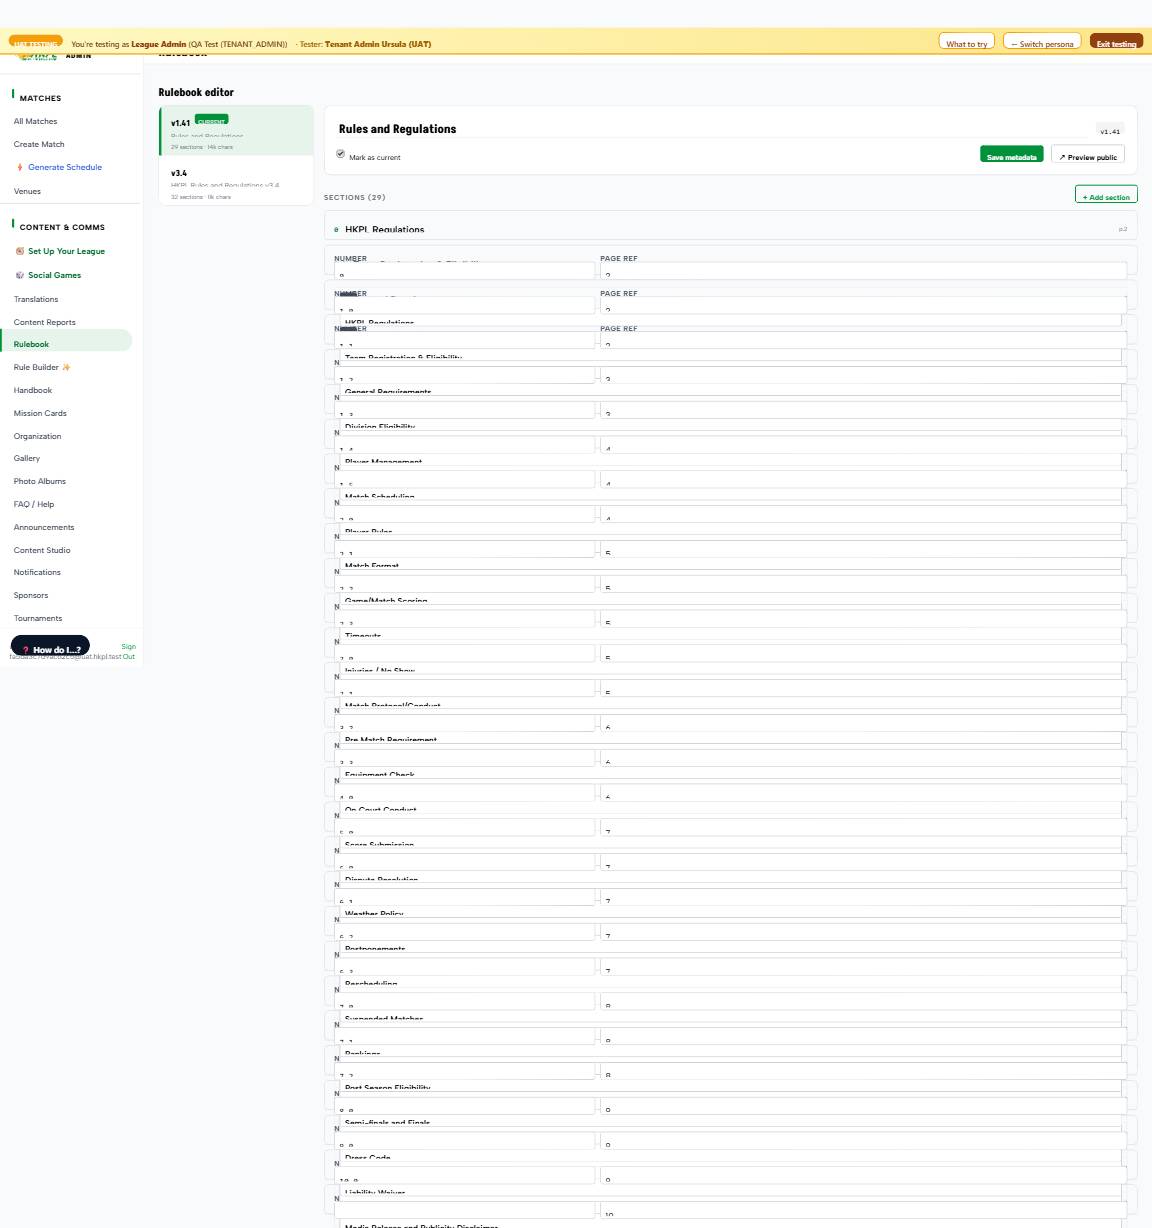Open Organization in the sidebar

[x=37, y=436]
